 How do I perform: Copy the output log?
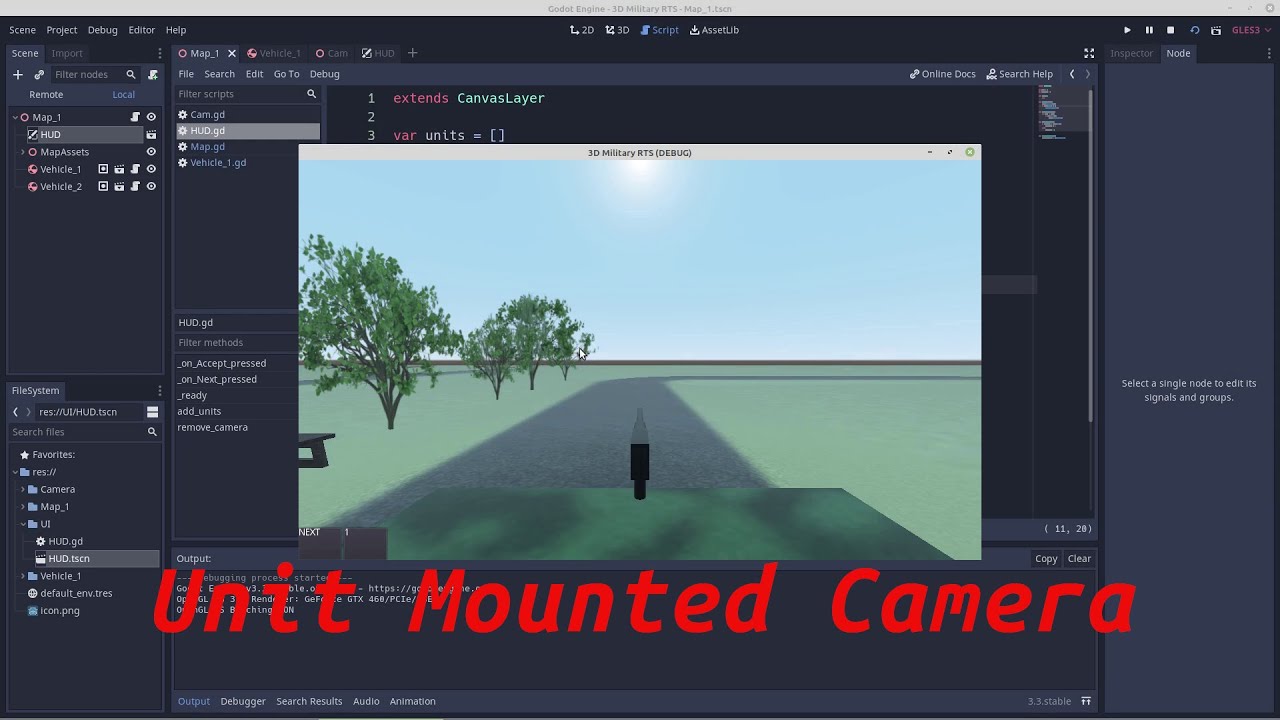click(x=1046, y=558)
